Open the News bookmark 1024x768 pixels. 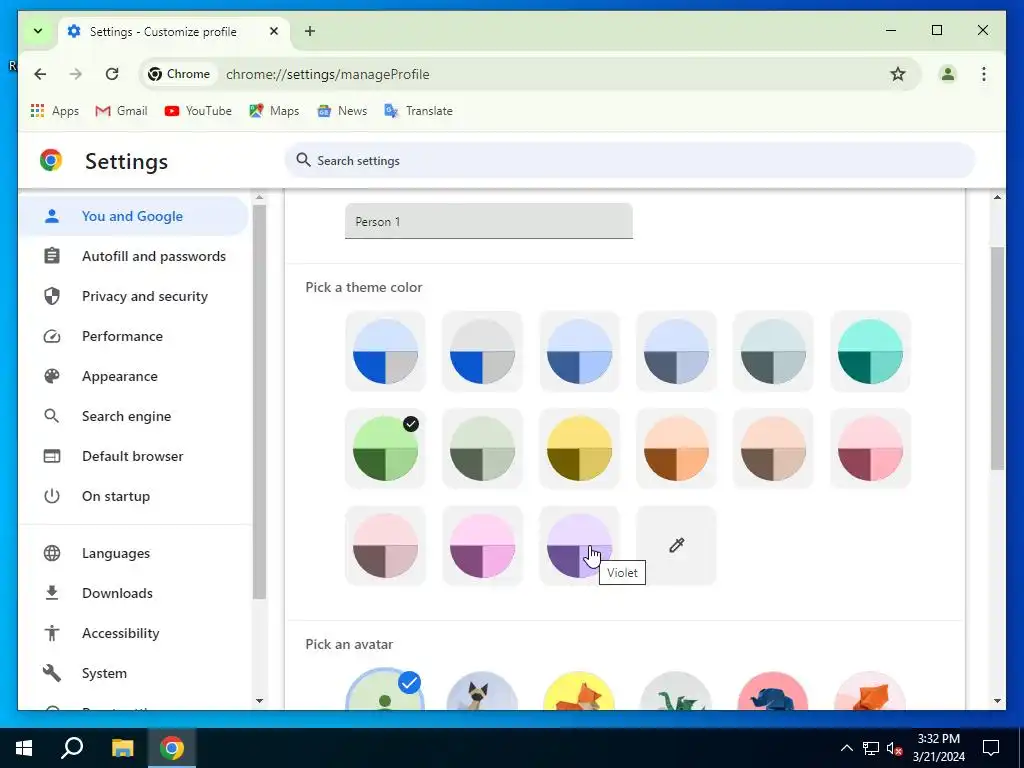pyautogui.click(x=342, y=111)
